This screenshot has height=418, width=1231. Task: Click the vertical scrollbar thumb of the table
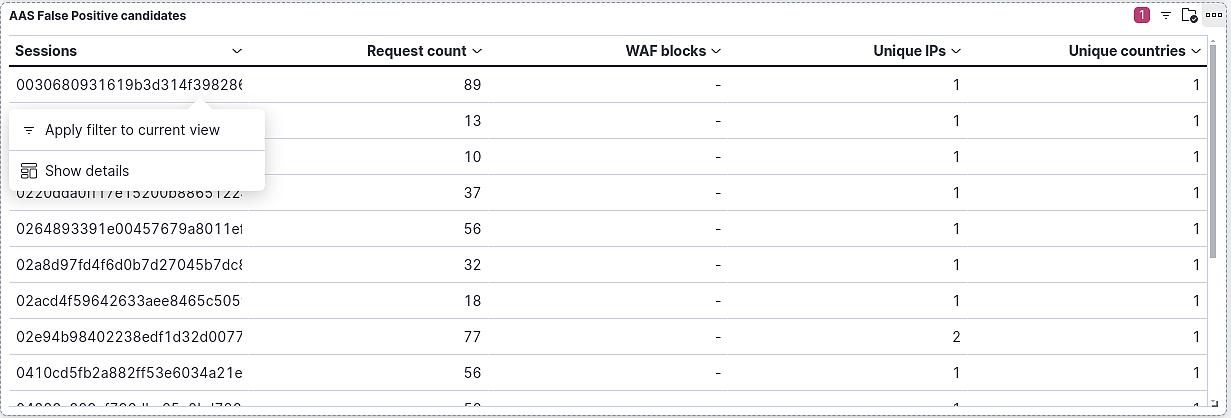click(x=1213, y=164)
